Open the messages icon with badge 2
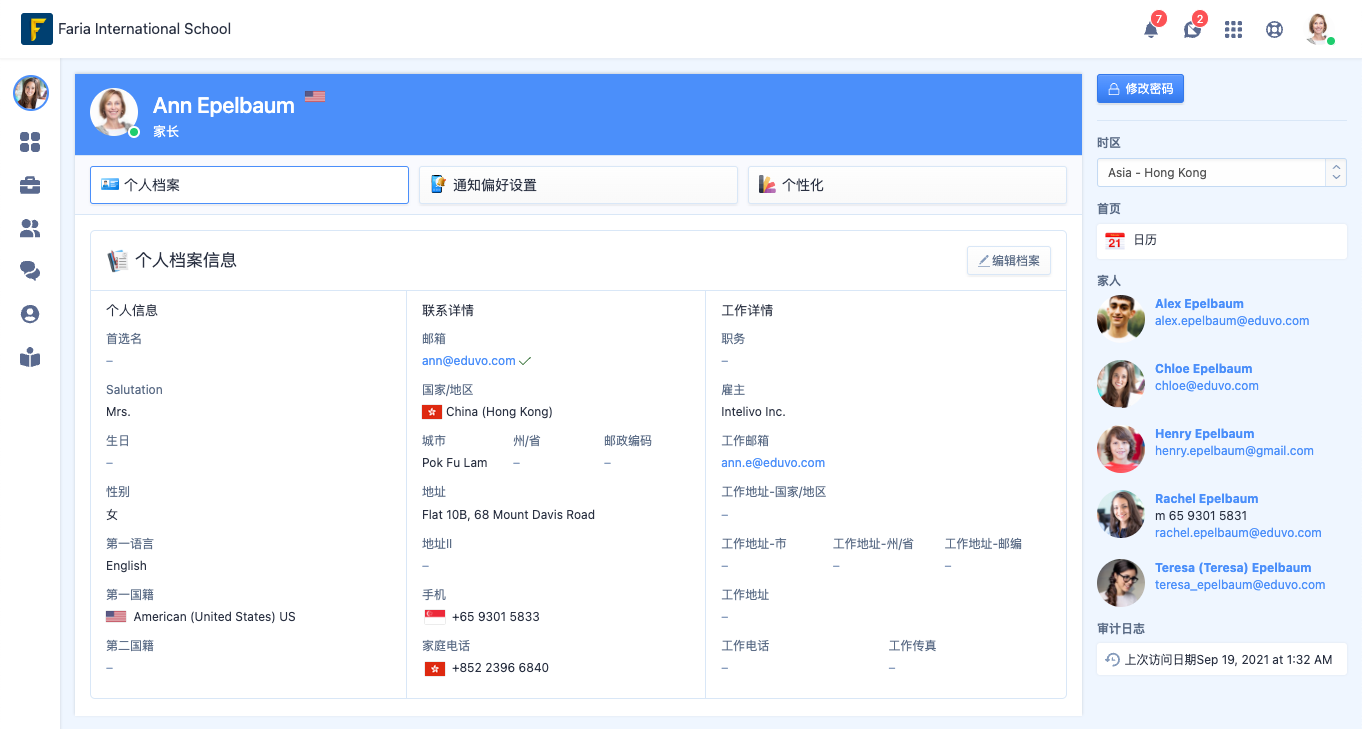Screen dimensions: 1362x729 pyautogui.click(x=1192, y=29)
